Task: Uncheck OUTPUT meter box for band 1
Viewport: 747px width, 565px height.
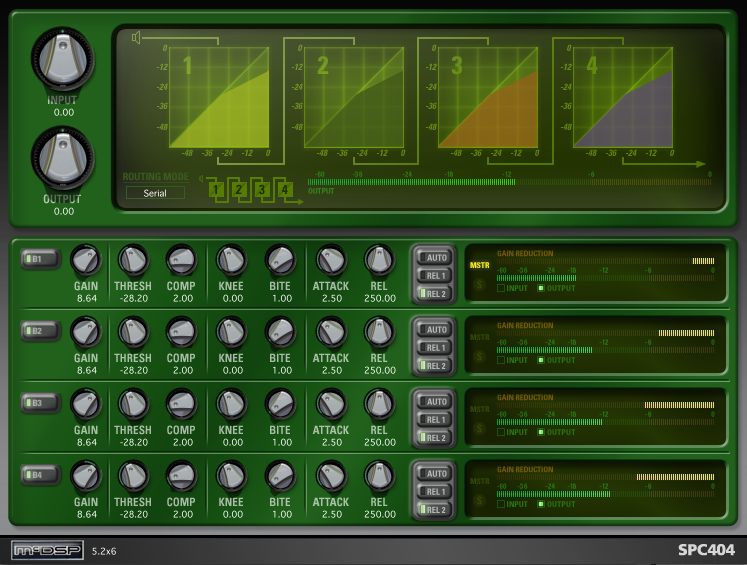Action: tap(541, 288)
